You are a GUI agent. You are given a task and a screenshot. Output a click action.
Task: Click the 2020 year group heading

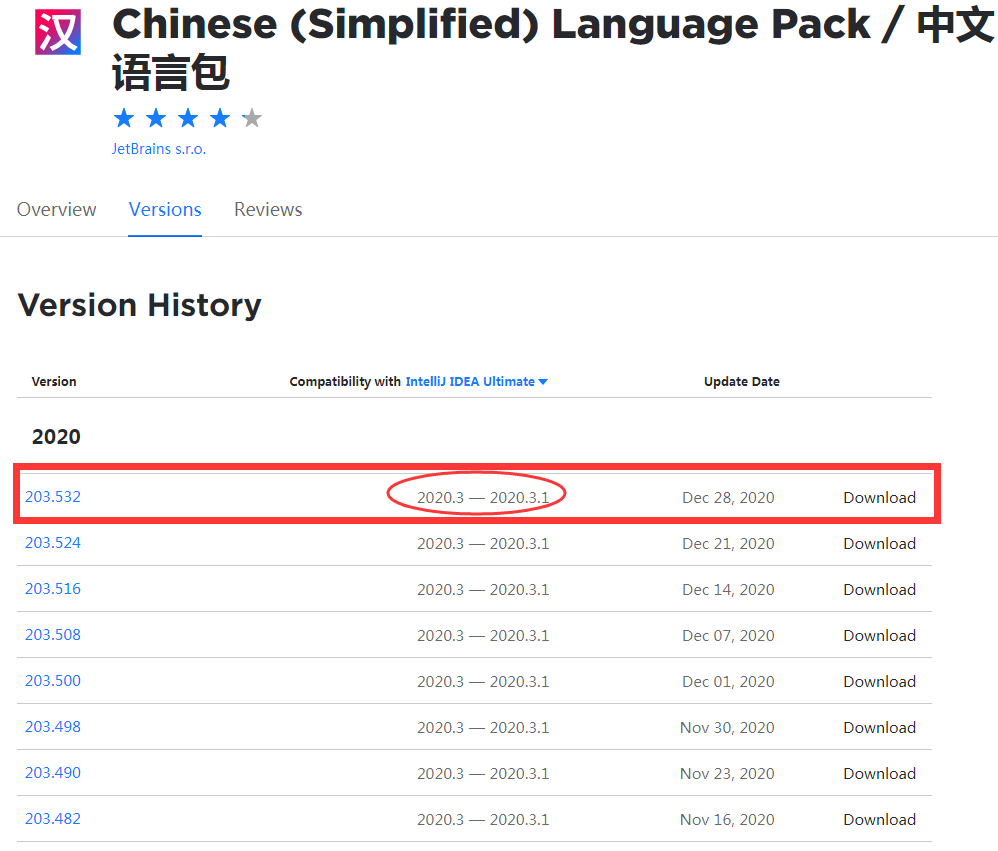[56, 437]
